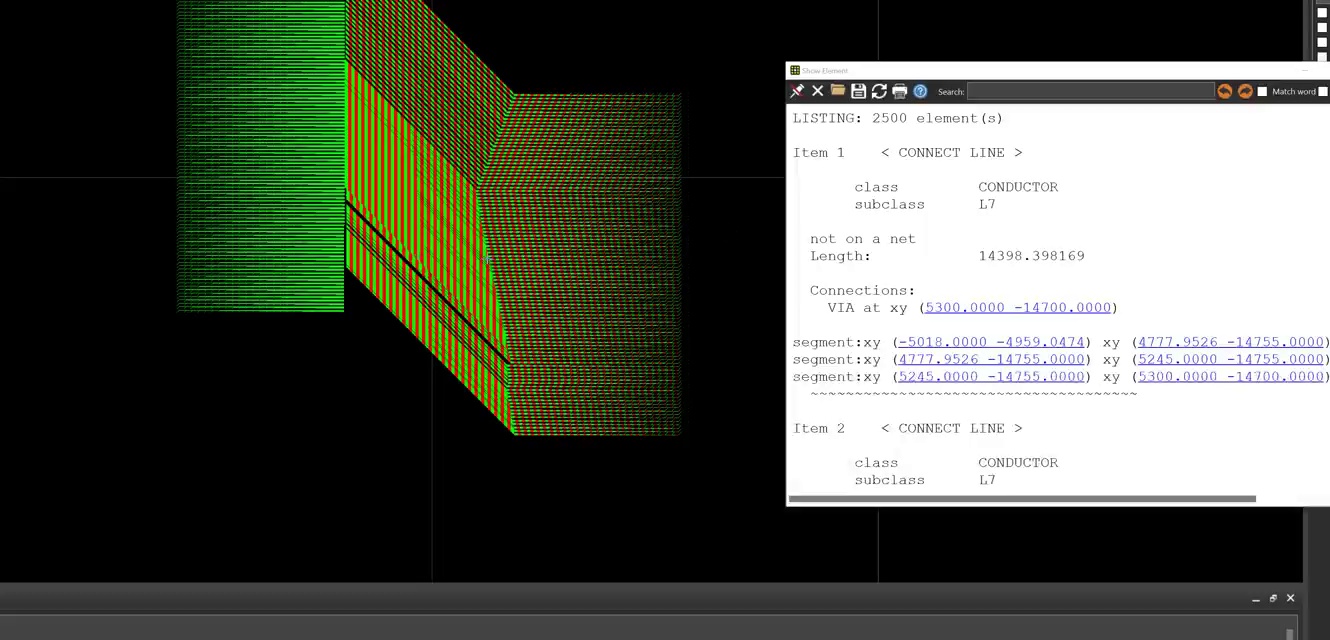Click the Item 2 'CONDUCTOR' class value
This screenshot has height=640, width=1330.
pos(1018,463)
